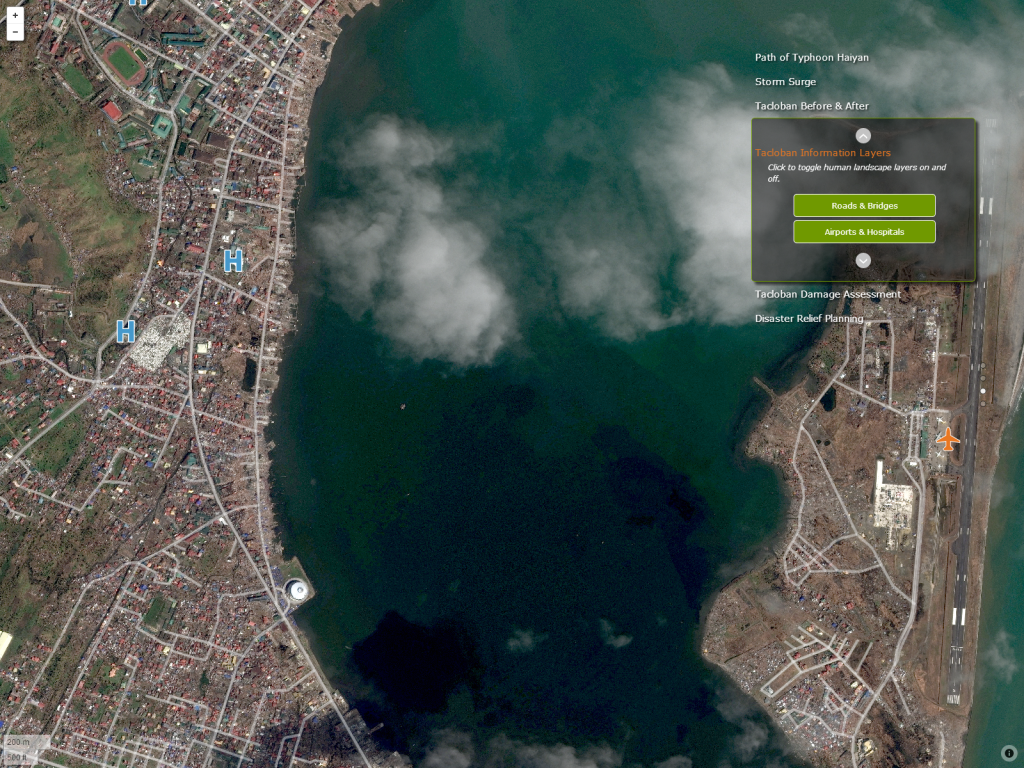Screen dimensions: 1024x768
Task: Click the hospital marker cut off at top edge
Action: 138,3
